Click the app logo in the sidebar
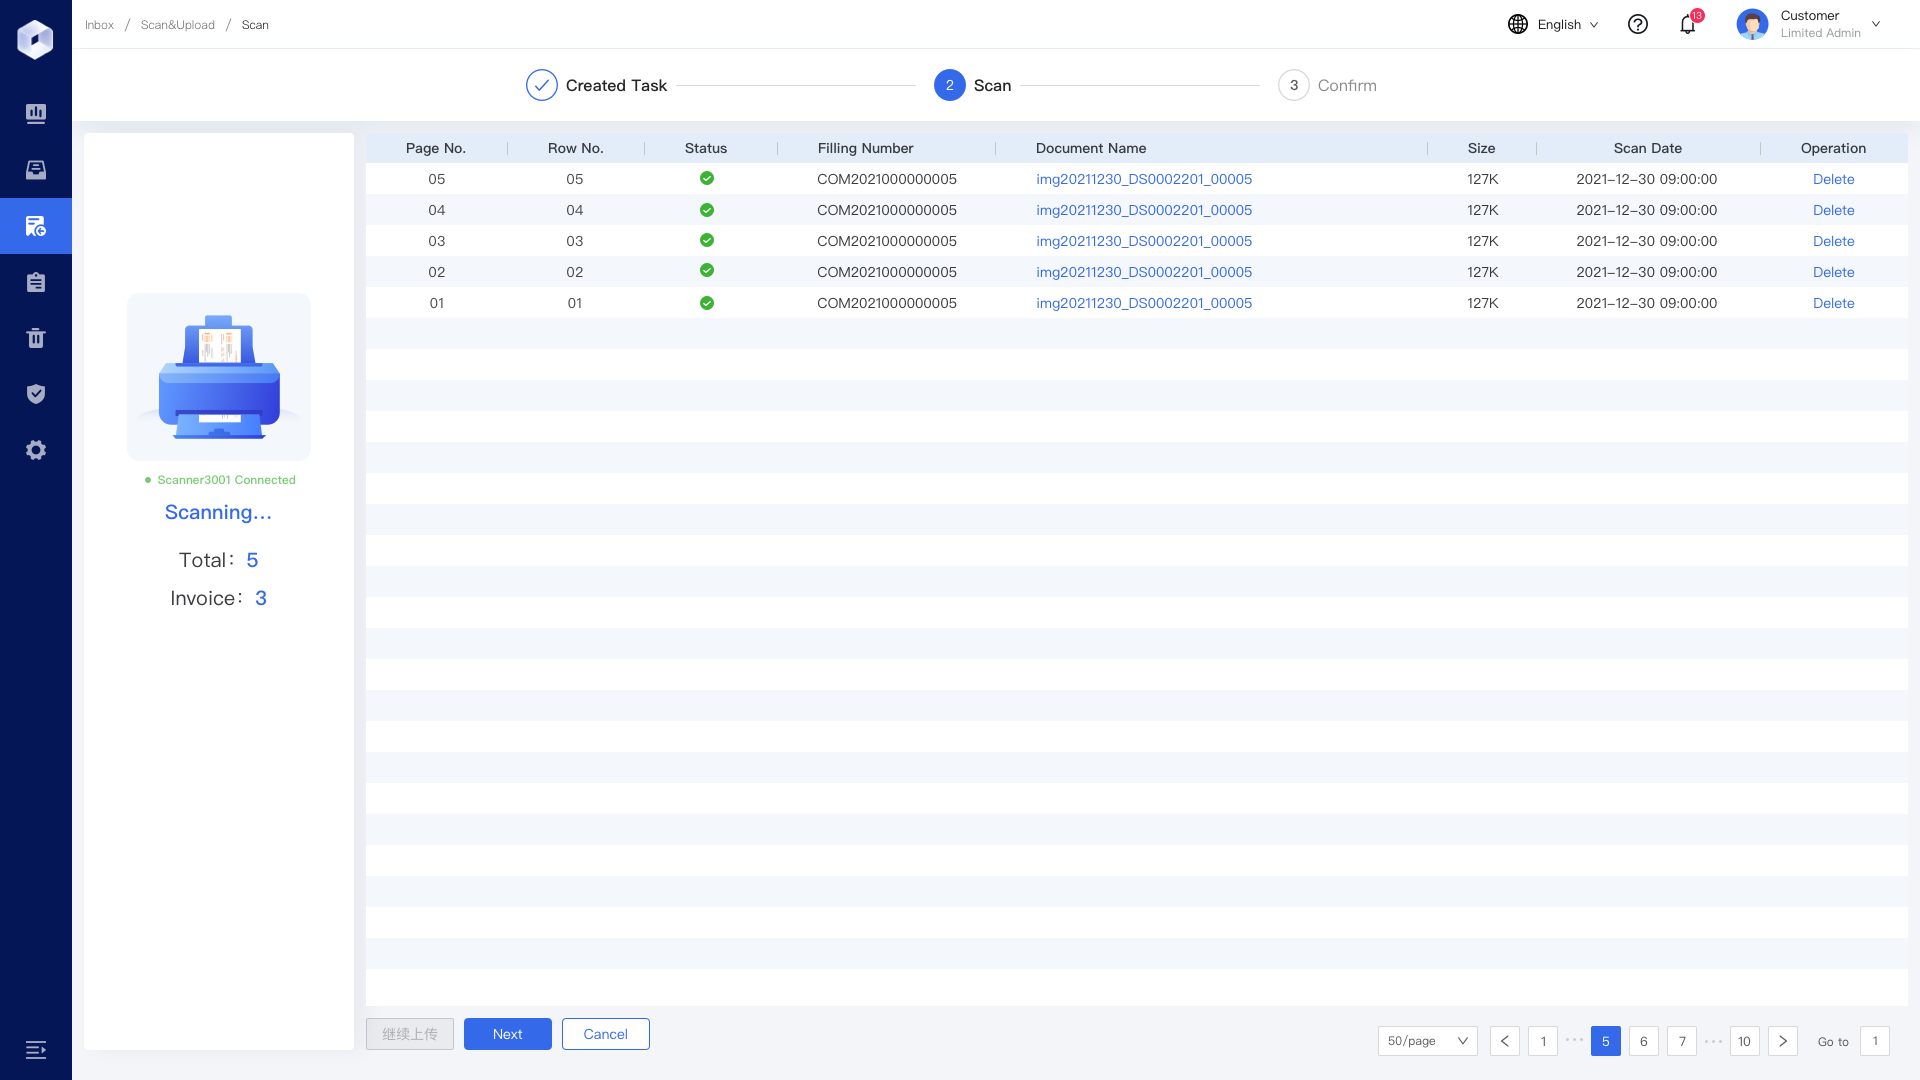Viewport: 1920px width, 1080px height. [x=35, y=39]
